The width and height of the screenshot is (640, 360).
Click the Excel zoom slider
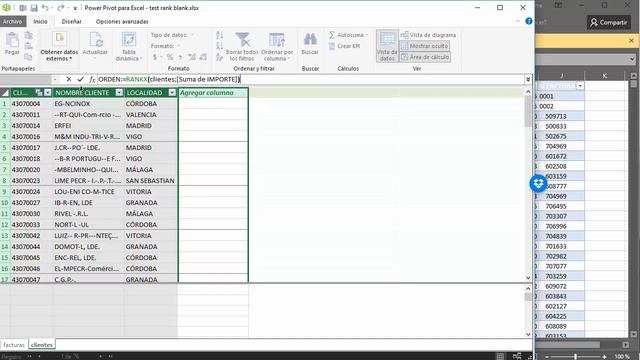coord(576,356)
